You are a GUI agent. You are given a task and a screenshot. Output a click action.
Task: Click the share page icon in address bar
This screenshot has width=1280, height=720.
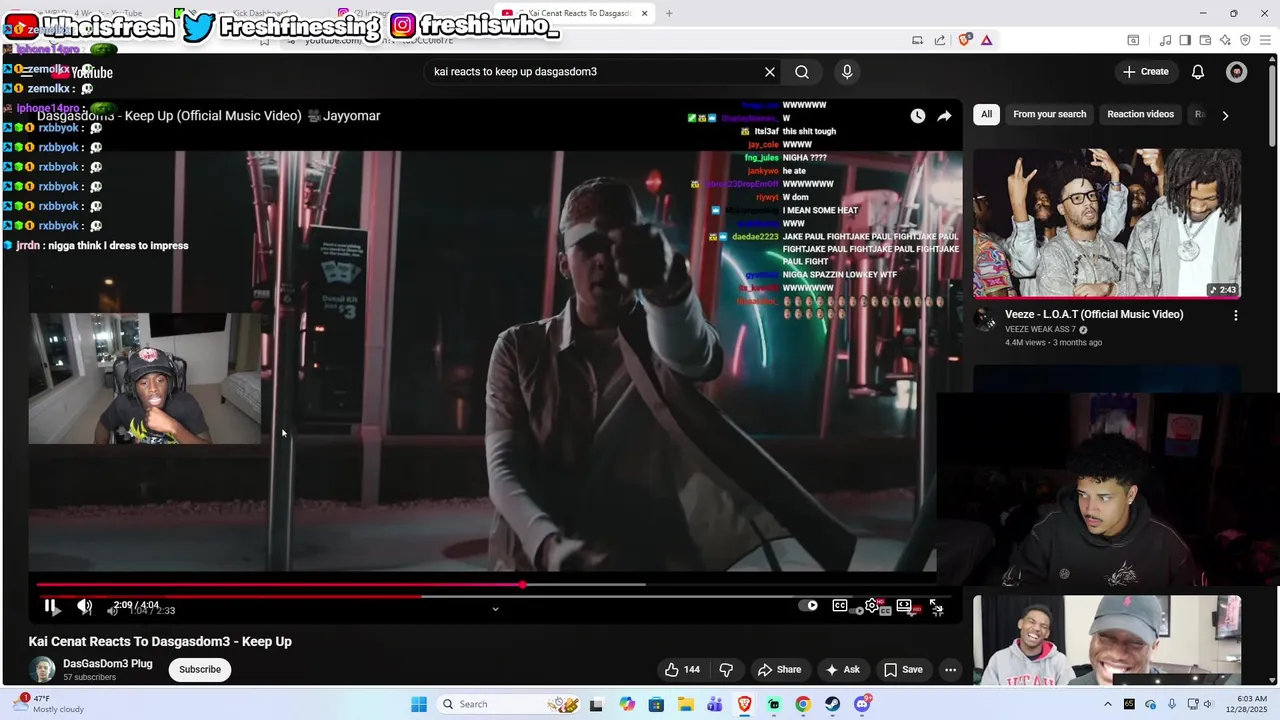click(x=940, y=40)
